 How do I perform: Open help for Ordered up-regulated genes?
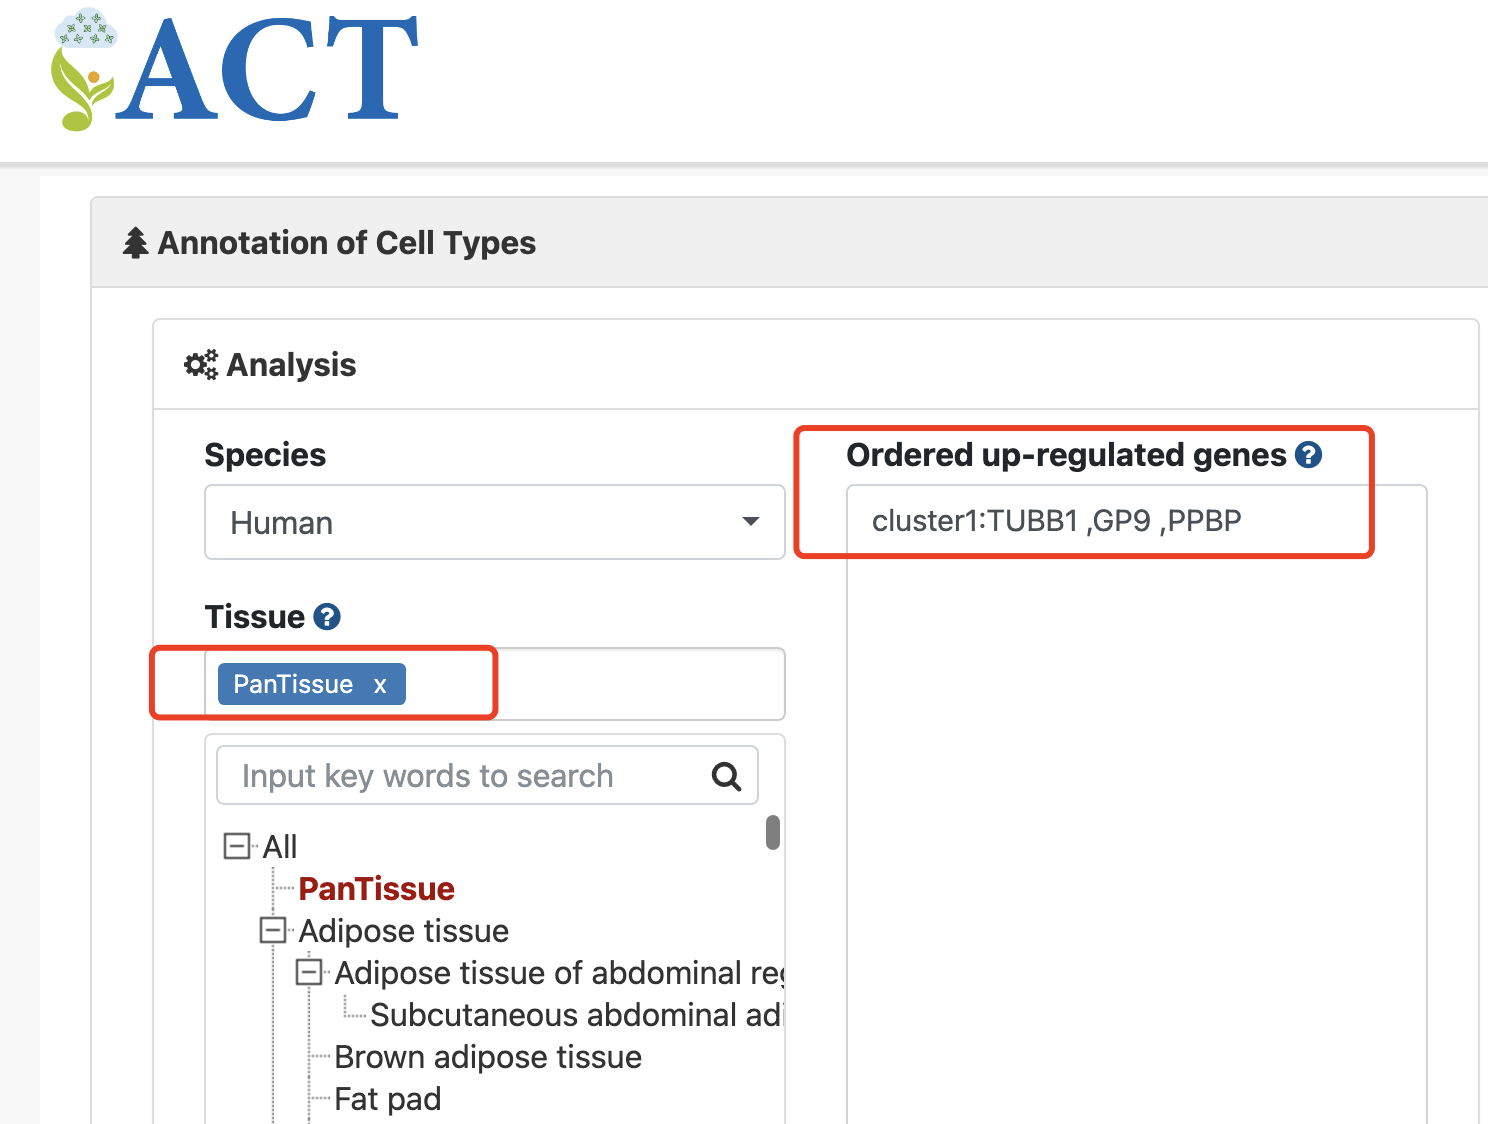pyautogui.click(x=1308, y=455)
